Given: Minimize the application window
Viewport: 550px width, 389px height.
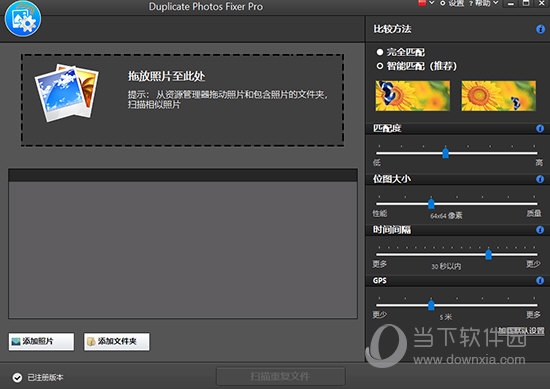Looking at the screenshot, I should (x=511, y=4).
